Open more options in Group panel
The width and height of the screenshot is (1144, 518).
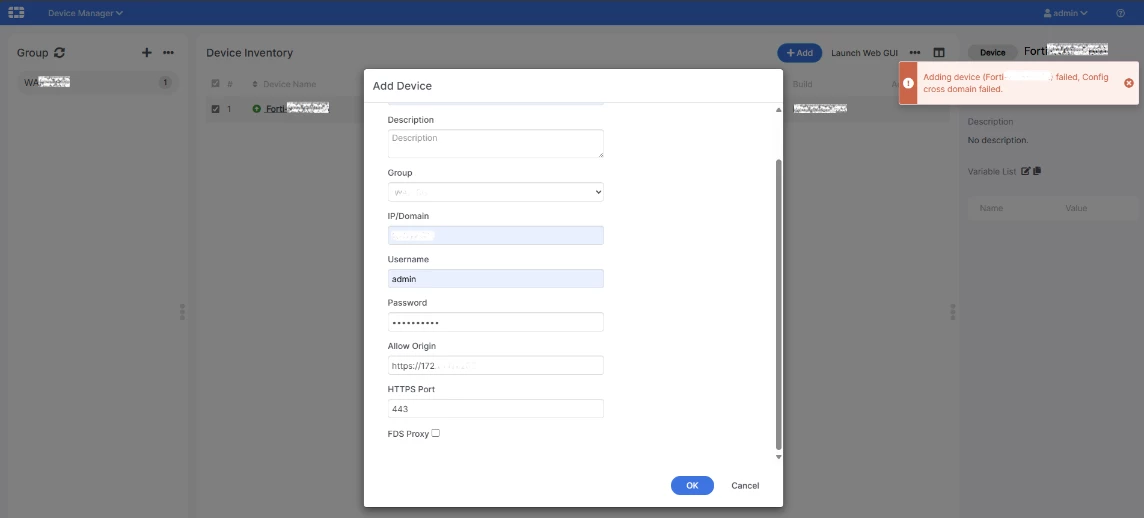point(169,53)
